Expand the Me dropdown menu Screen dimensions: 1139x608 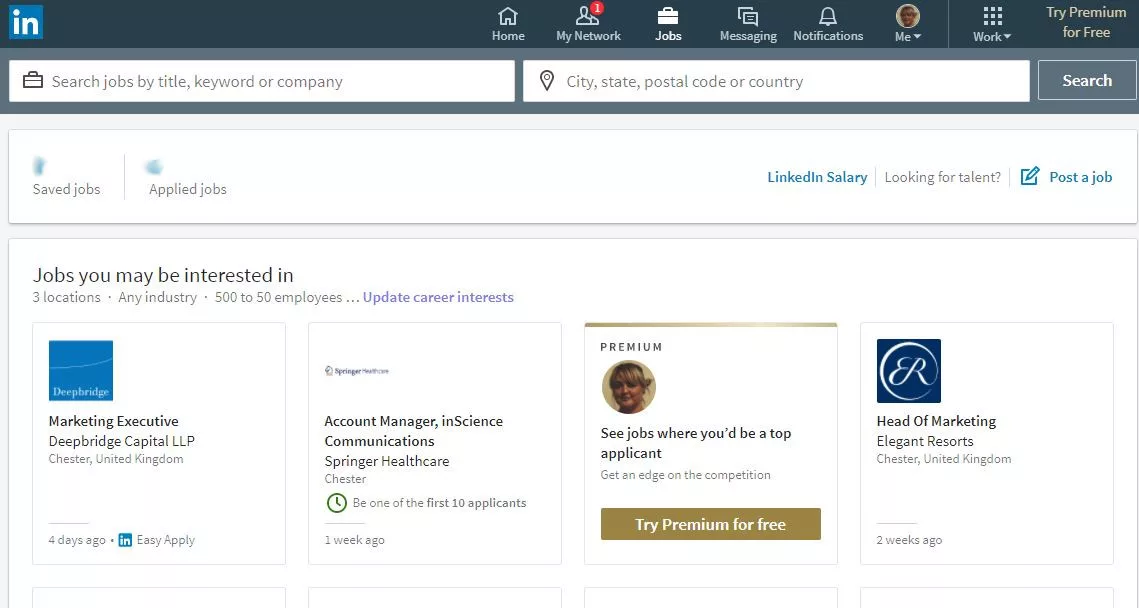click(x=908, y=36)
